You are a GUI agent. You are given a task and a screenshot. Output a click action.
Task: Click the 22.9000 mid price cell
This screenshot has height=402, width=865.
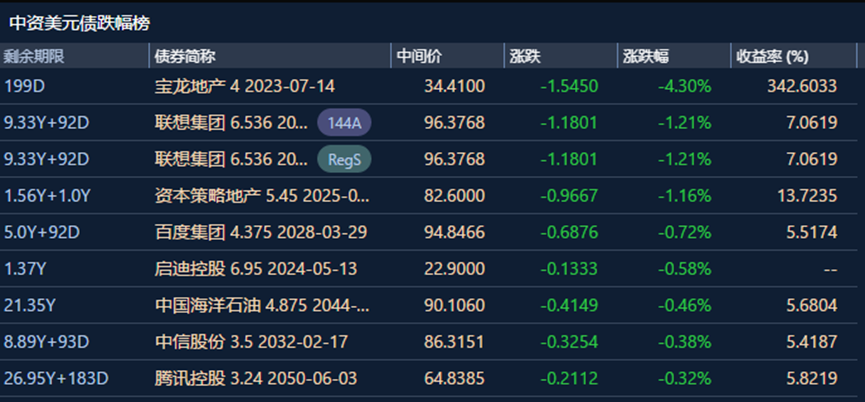click(454, 269)
